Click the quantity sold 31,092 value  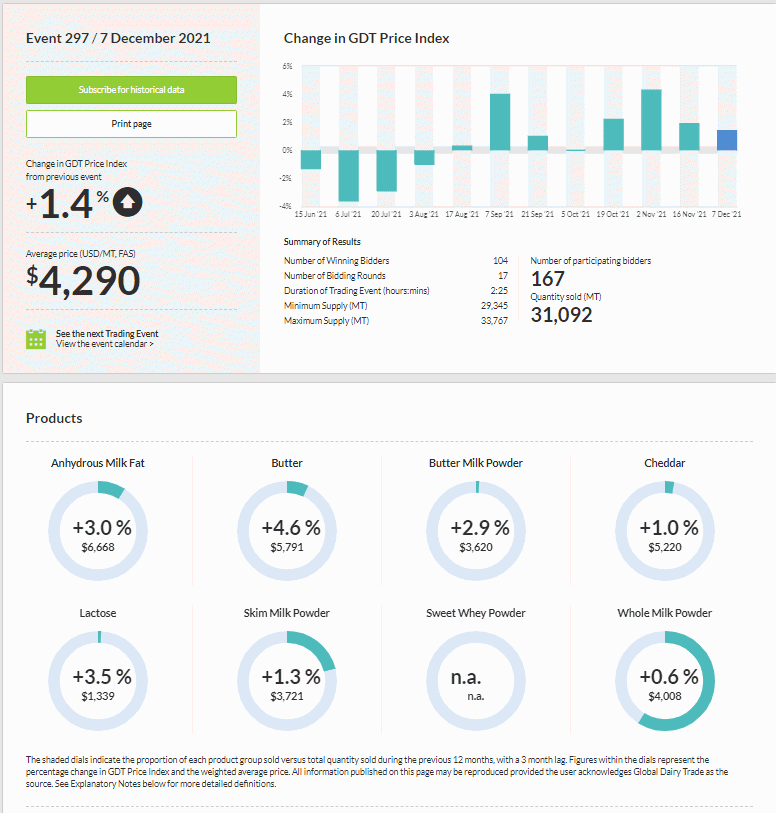coord(561,315)
